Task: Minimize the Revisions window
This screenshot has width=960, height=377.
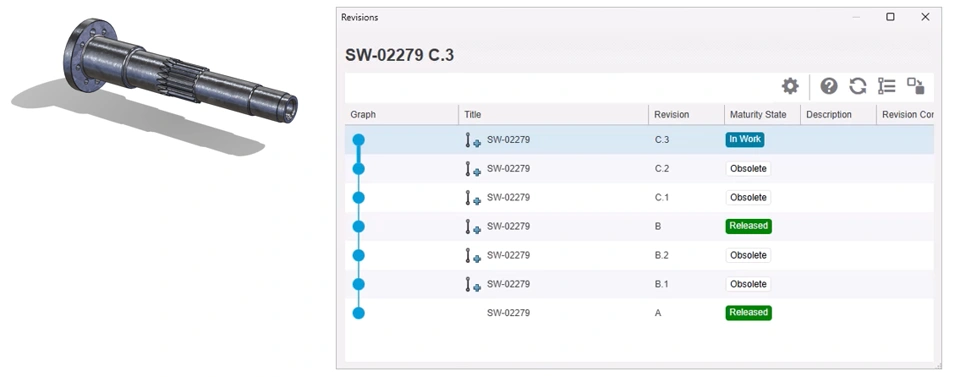Action: pyautogui.click(x=856, y=17)
